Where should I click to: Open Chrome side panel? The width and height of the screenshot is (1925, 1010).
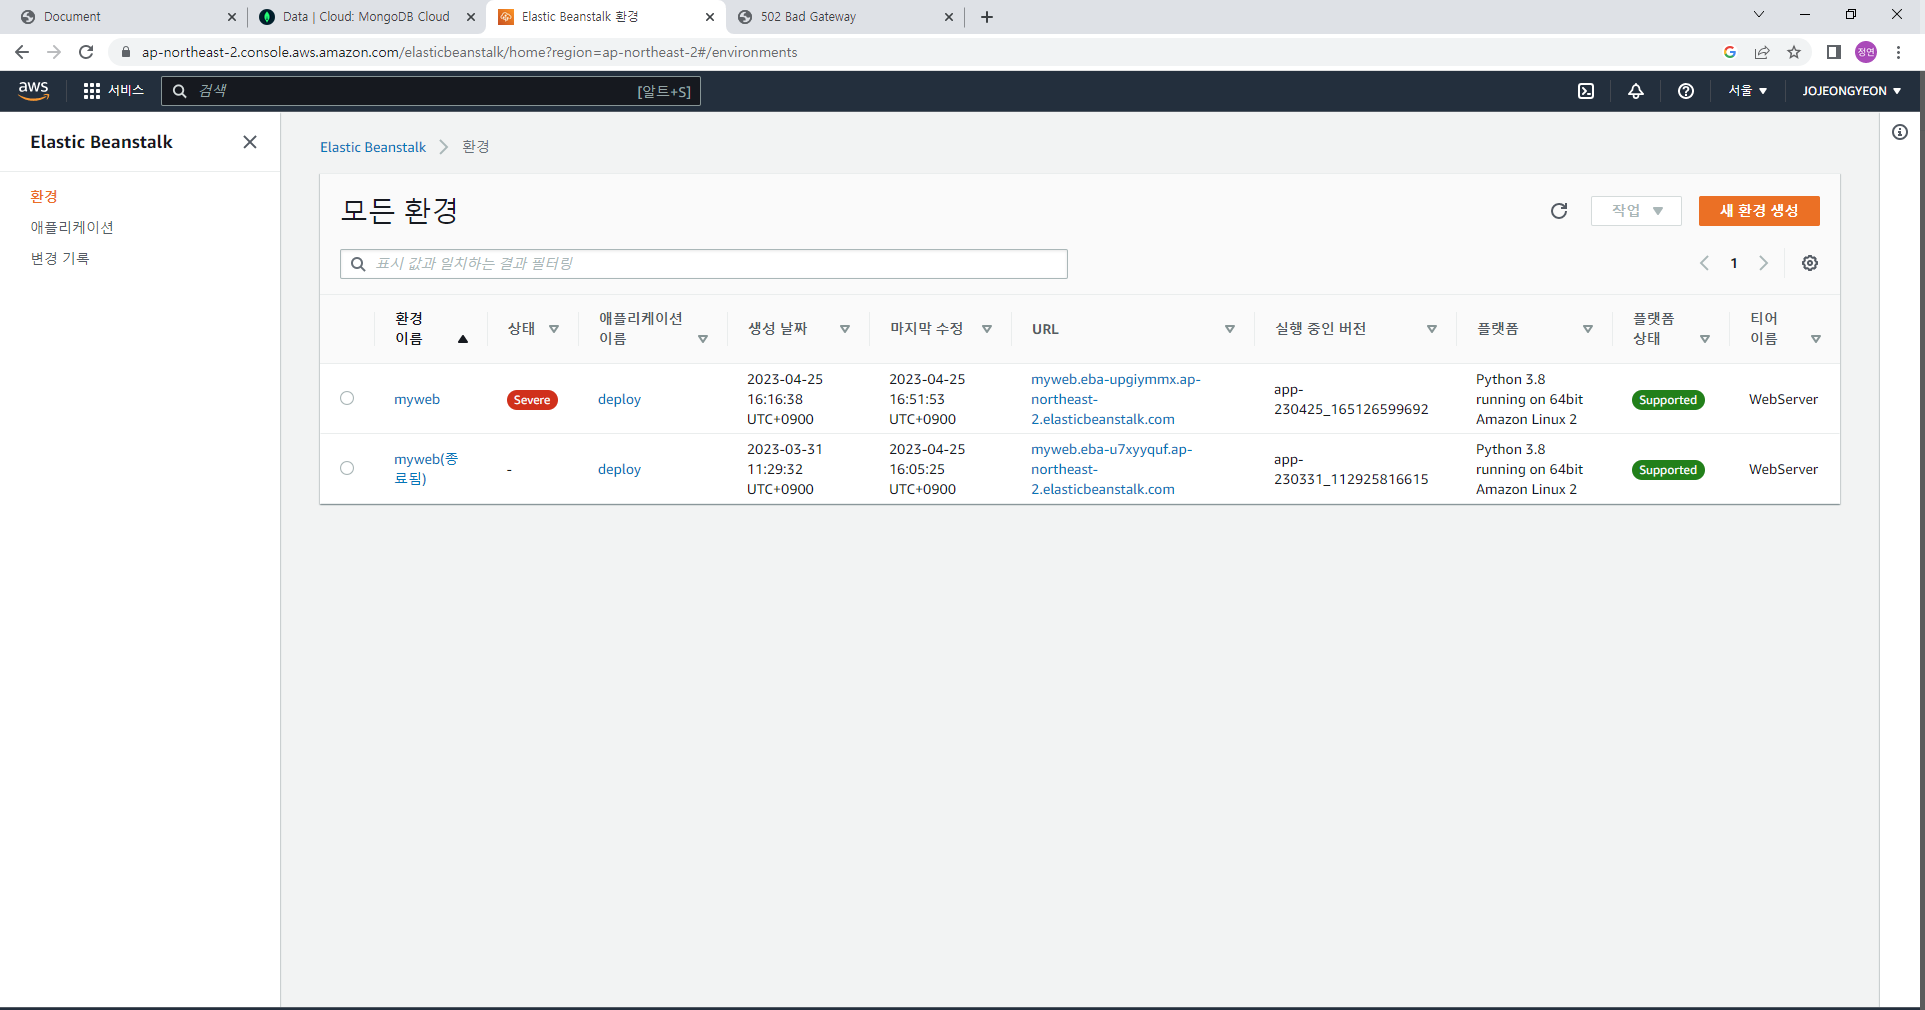pos(1834,52)
